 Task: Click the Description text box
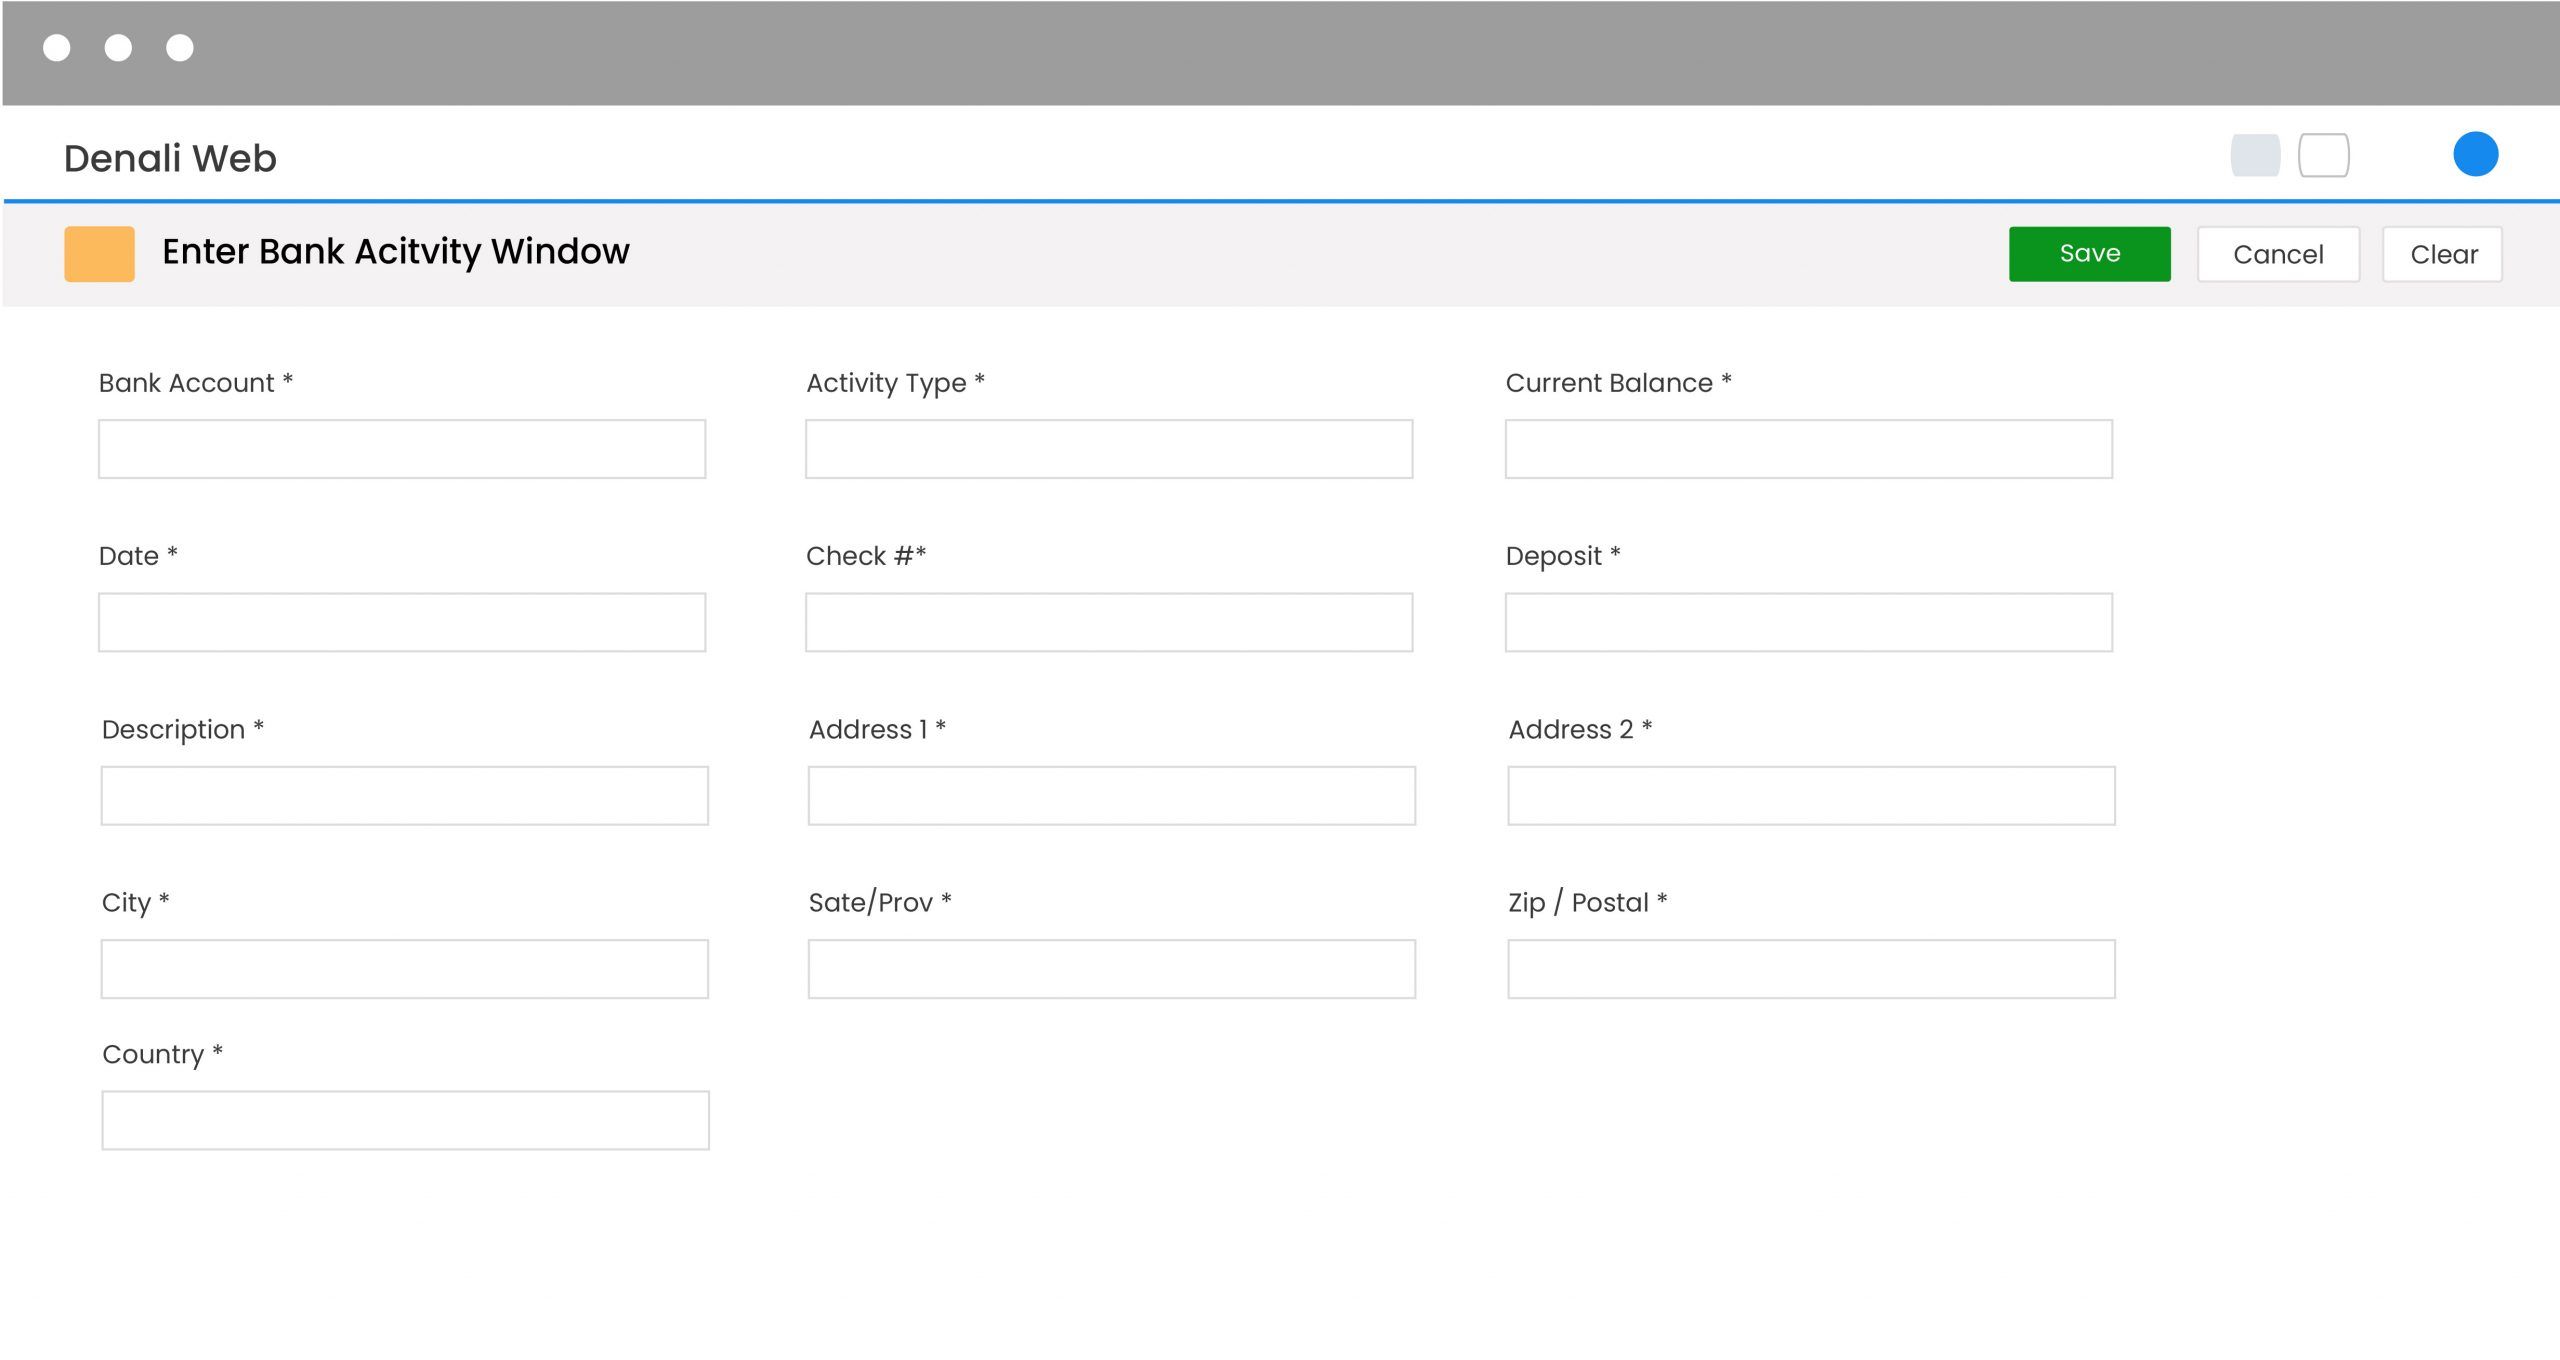[x=404, y=796]
